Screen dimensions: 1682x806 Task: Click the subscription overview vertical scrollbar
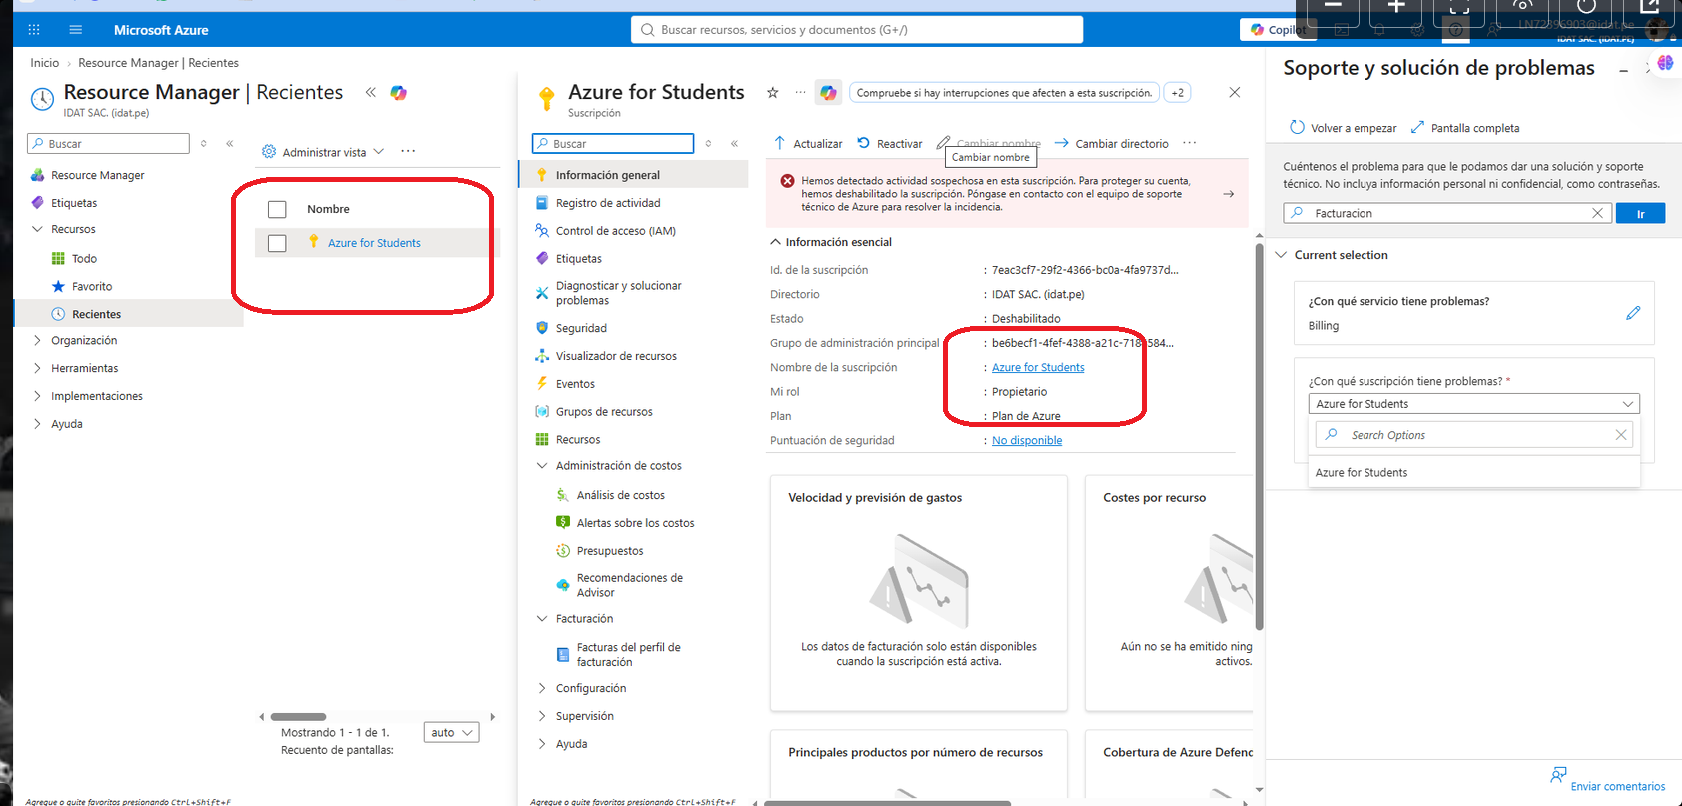click(x=1259, y=437)
